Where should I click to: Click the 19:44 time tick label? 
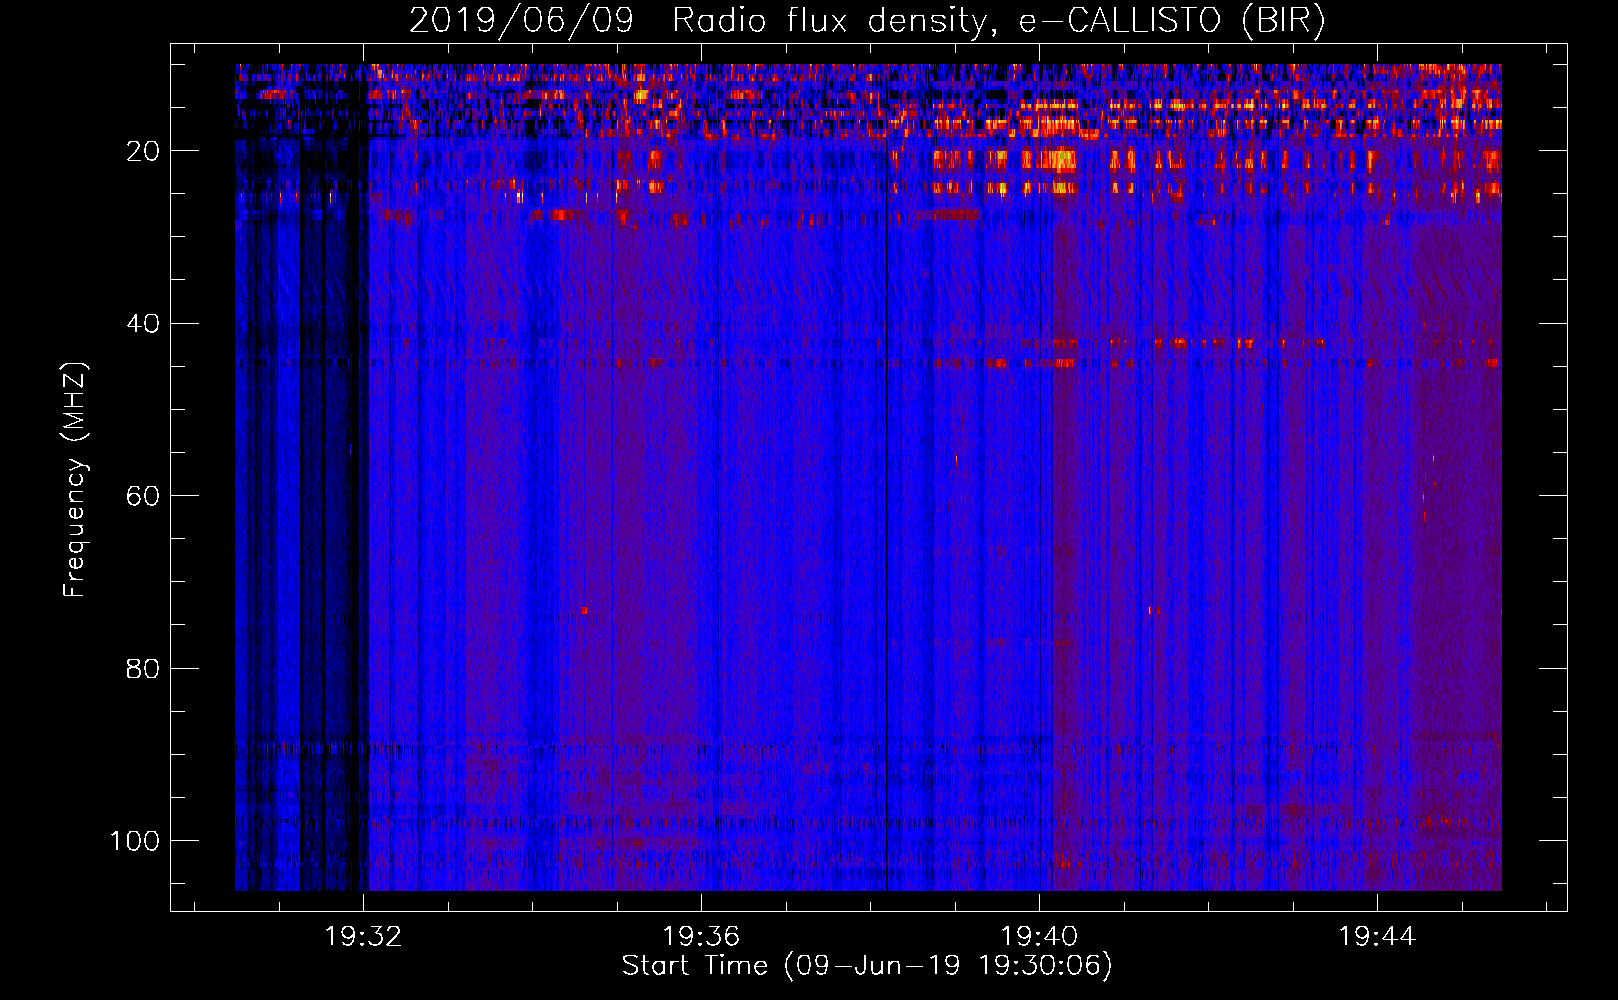[1377, 936]
